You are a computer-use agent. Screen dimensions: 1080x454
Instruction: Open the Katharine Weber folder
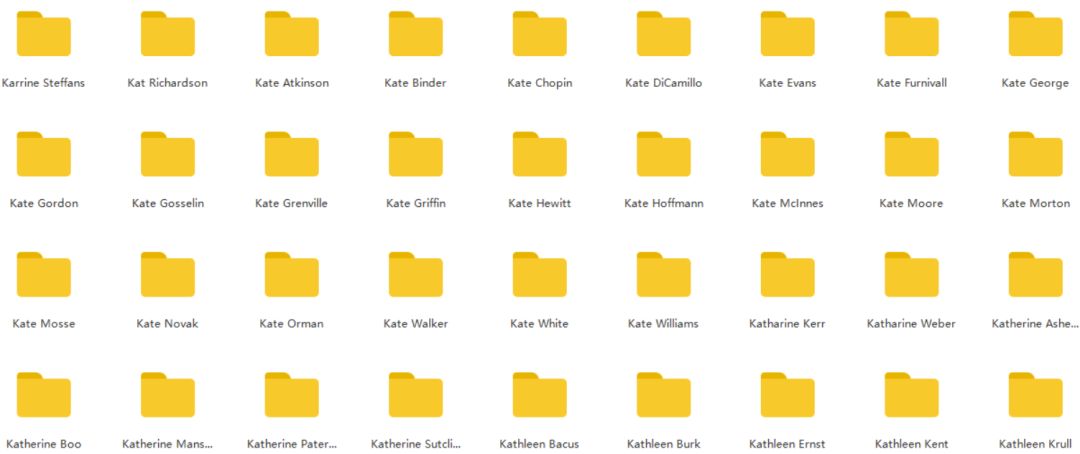(x=911, y=275)
